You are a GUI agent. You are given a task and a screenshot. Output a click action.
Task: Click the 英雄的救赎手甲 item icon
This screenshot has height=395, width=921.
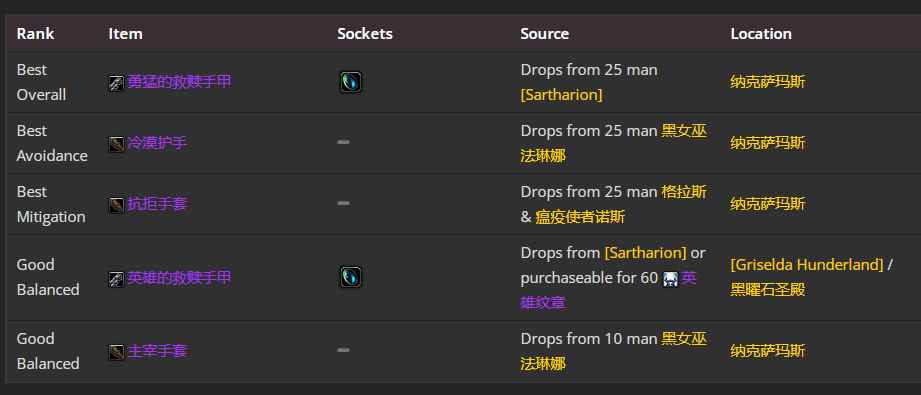click(x=116, y=279)
